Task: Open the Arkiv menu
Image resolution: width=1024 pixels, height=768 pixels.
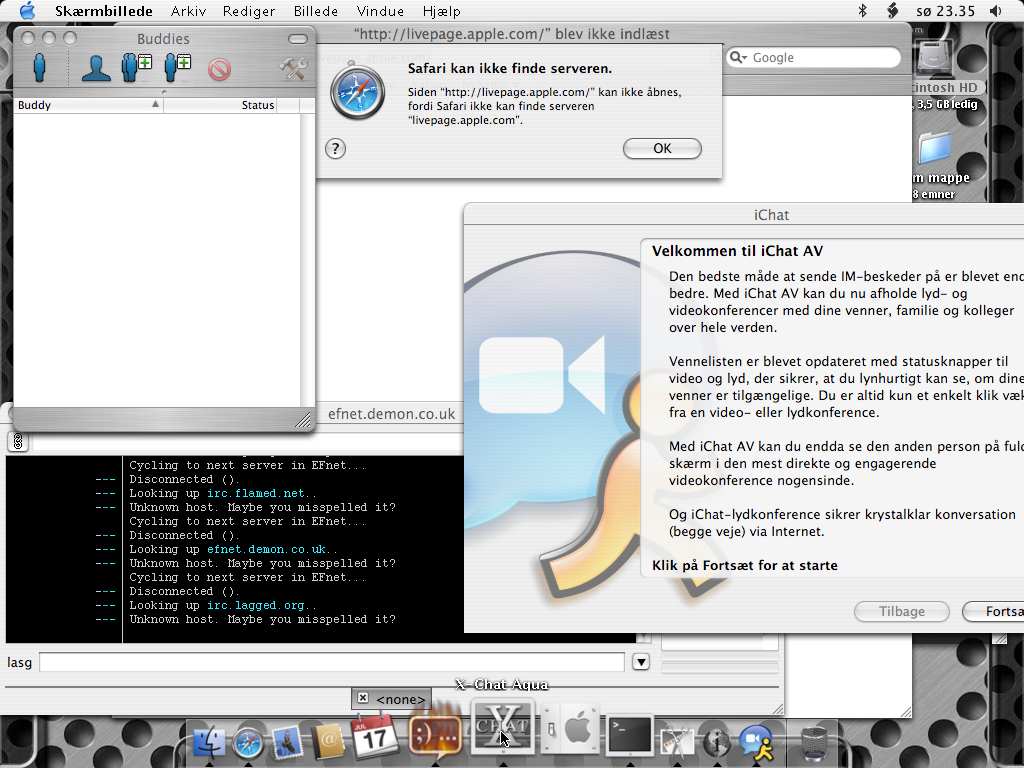Action: (189, 11)
